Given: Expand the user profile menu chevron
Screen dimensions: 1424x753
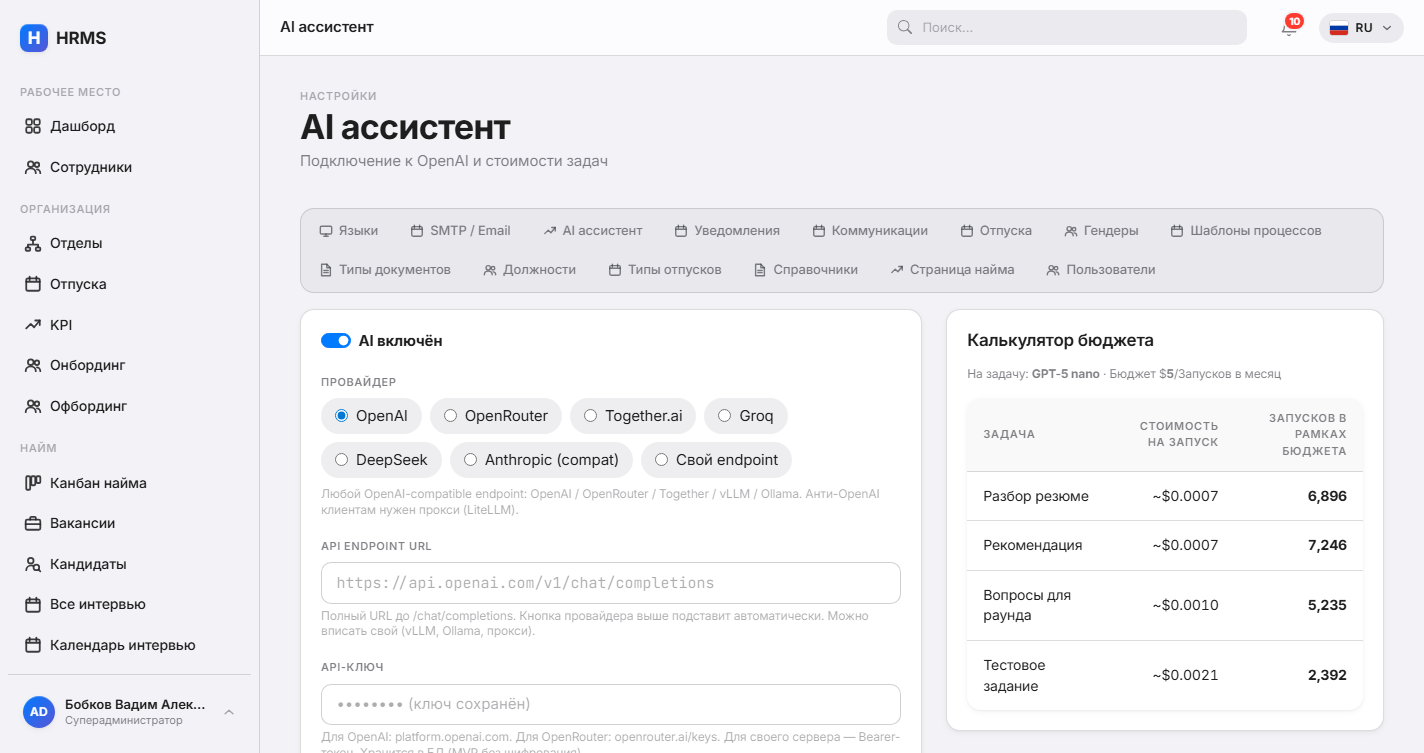Looking at the screenshot, I should tap(229, 712).
